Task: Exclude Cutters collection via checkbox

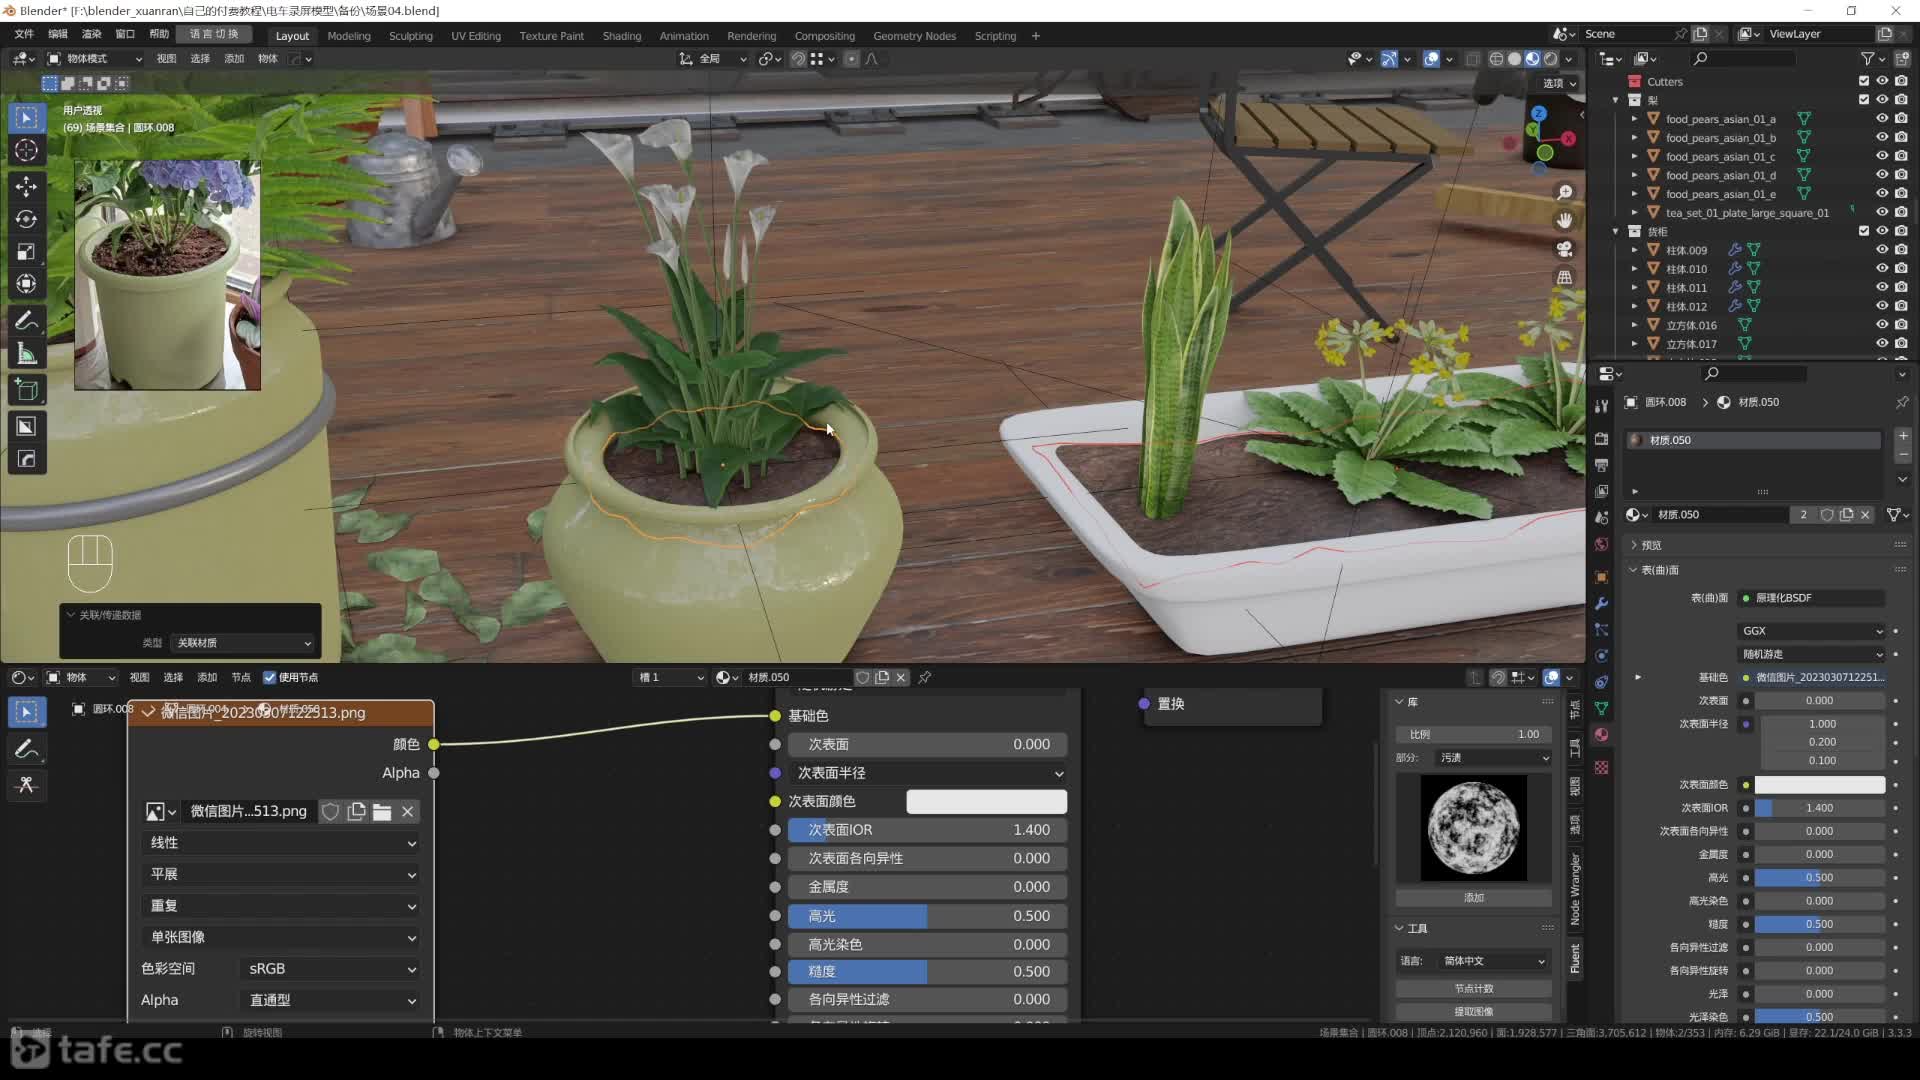Action: [x=1864, y=82]
